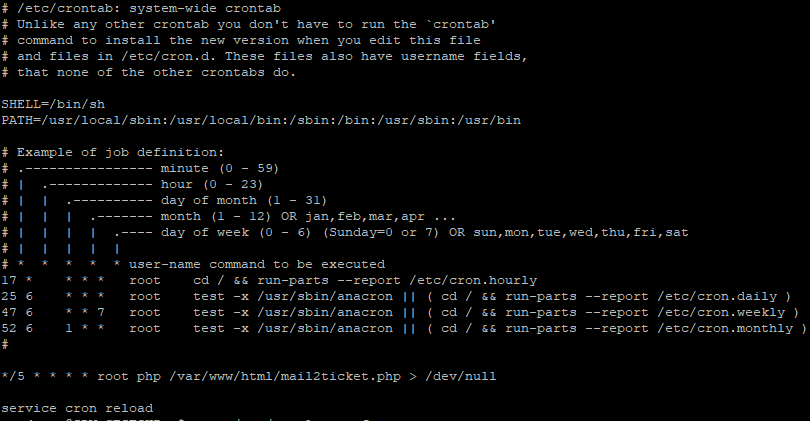Click the '/dev/null' redirect target

pos(460,376)
